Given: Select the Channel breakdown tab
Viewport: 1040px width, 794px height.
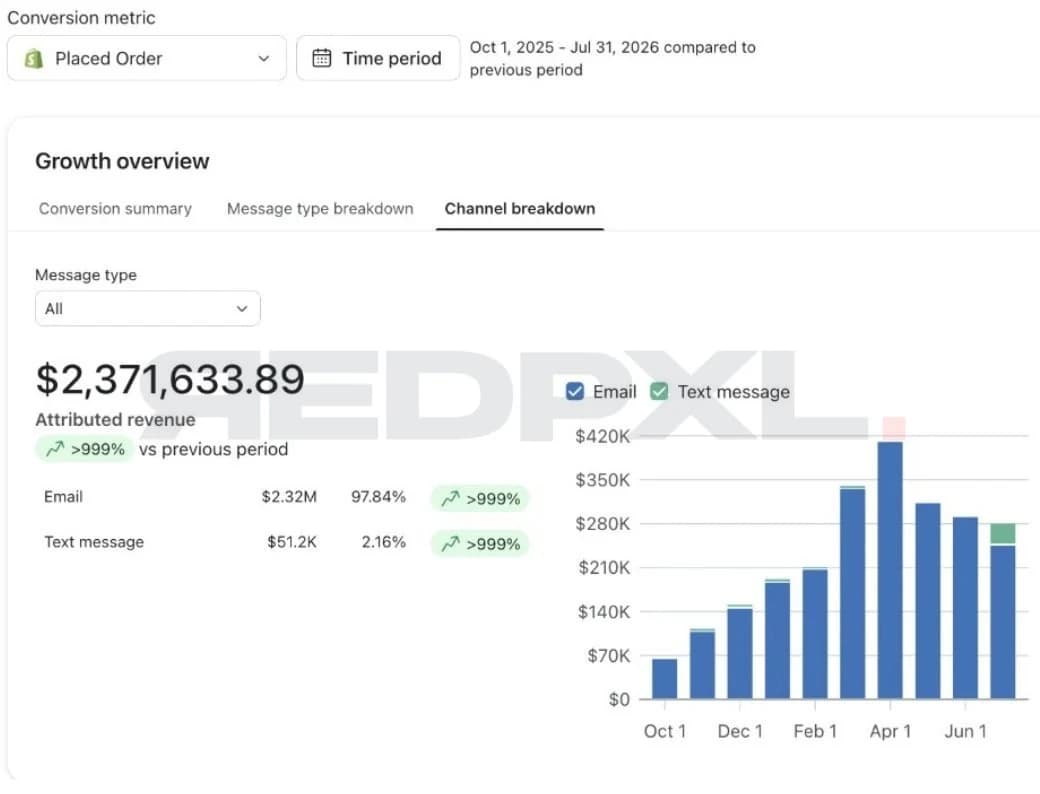Looking at the screenshot, I should pyautogui.click(x=520, y=209).
